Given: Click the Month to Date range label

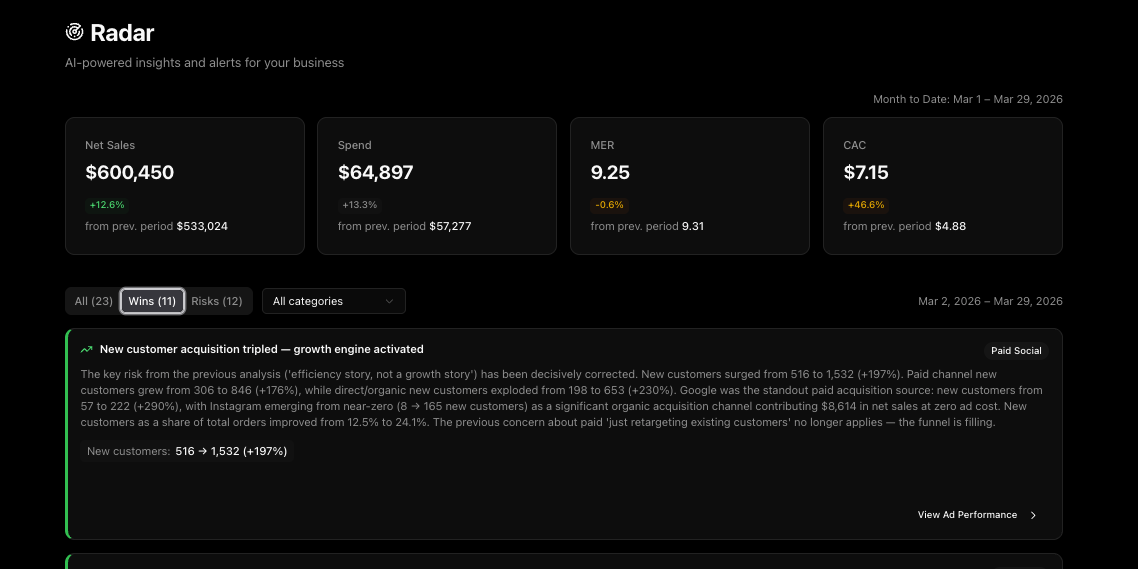Looking at the screenshot, I should tap(967, 99).
